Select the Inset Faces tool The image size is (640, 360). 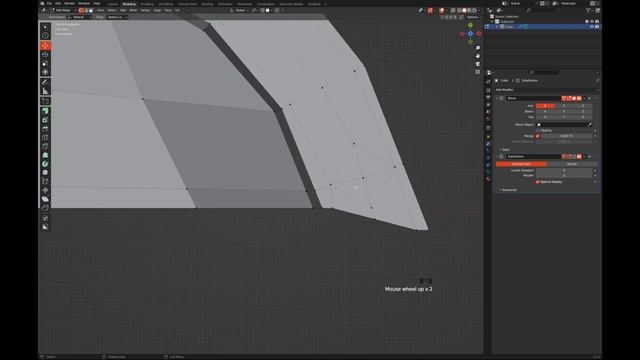coord(45,120)
